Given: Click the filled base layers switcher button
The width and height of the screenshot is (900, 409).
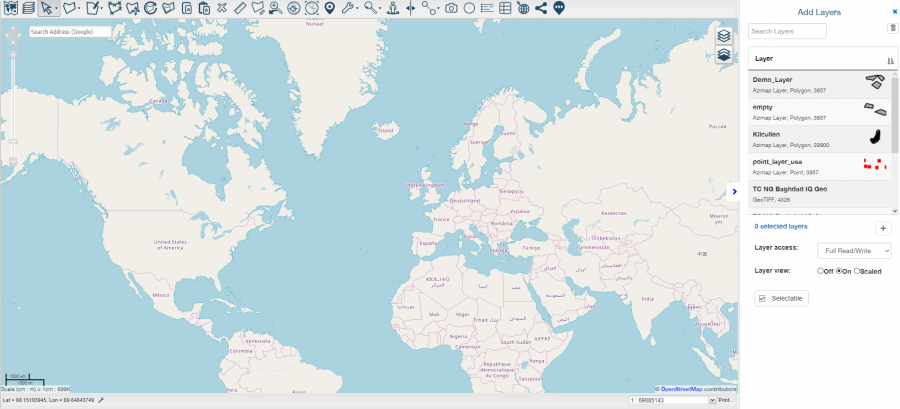Looking at the screenshot, I should pos(724,54).
